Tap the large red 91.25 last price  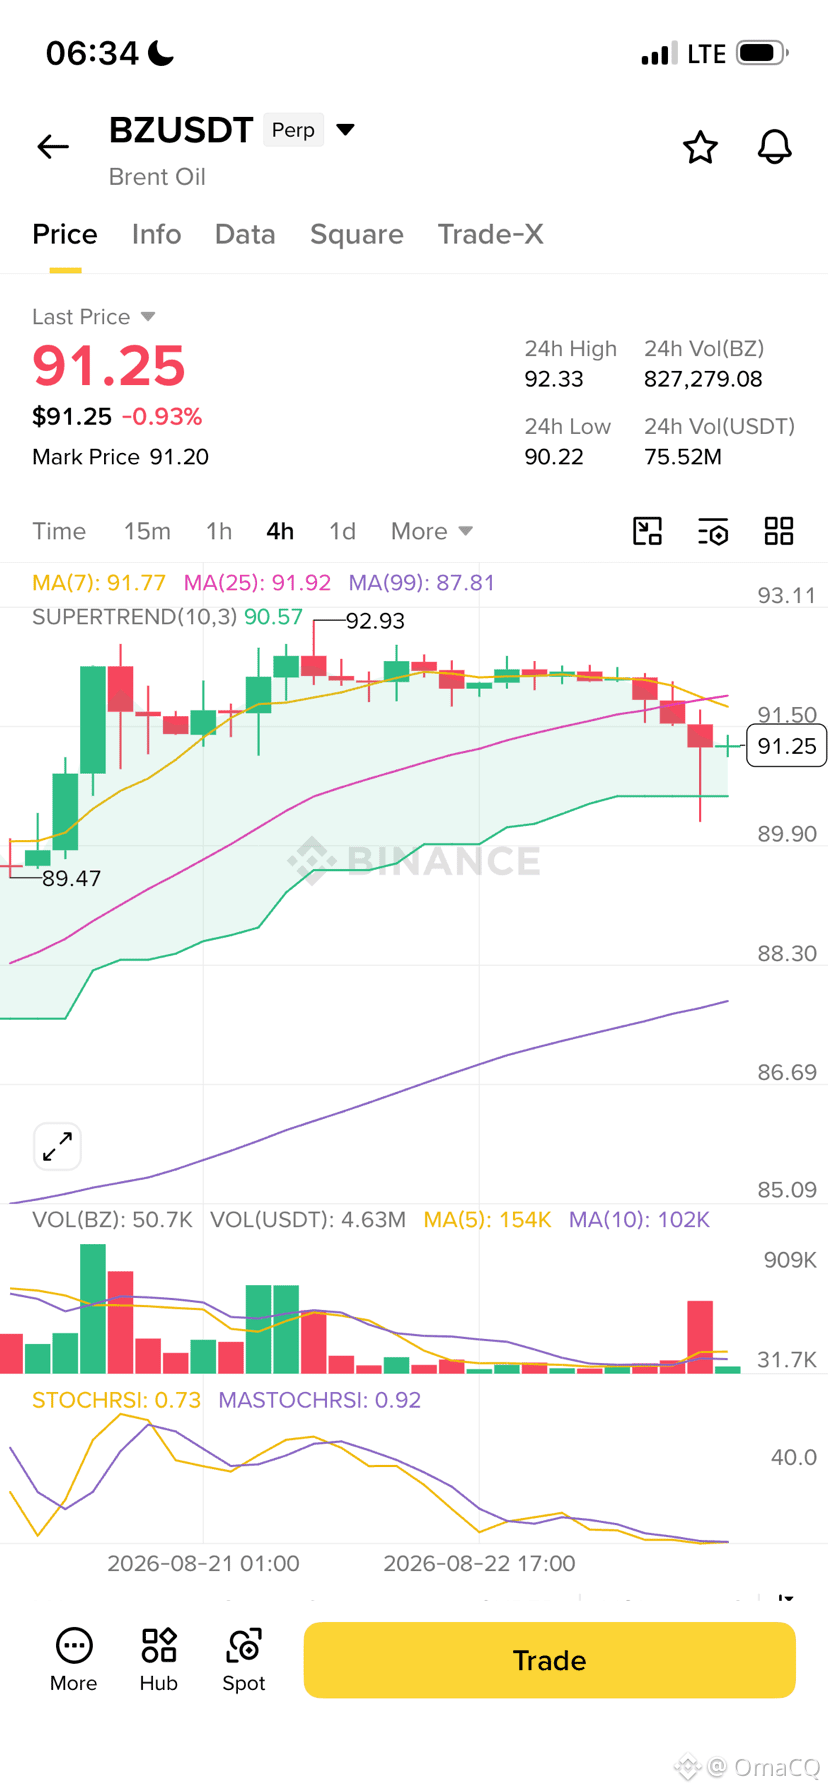click(x=109, y=365)
